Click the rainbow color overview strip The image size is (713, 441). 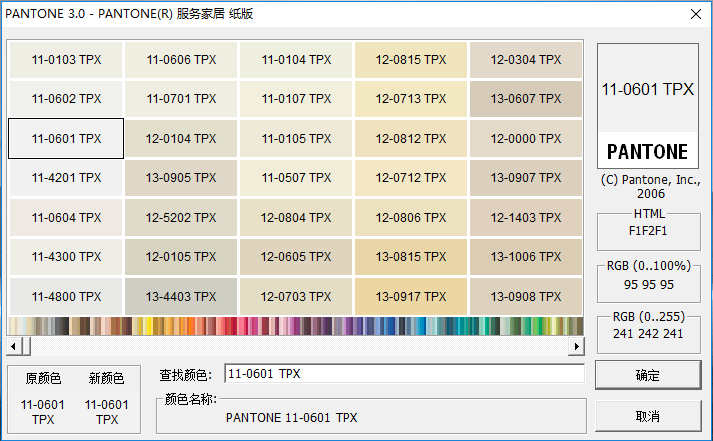click(x=296, y=326)
